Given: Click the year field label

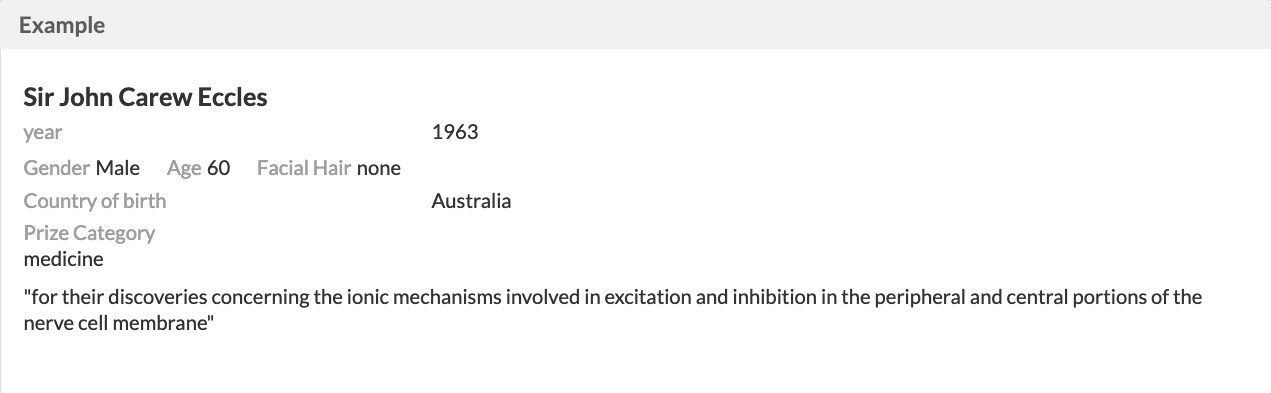Looking at the screenshot, I should pyautogui.click(x=43, y=132).
